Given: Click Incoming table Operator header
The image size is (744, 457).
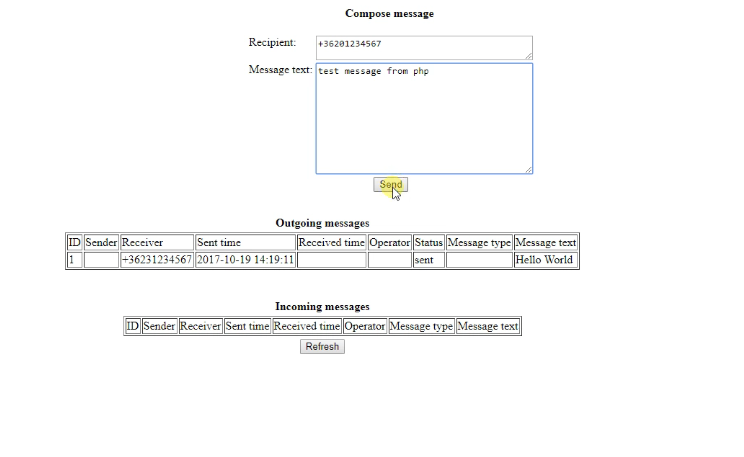Looking at the screenshot, I should [364, 326].
